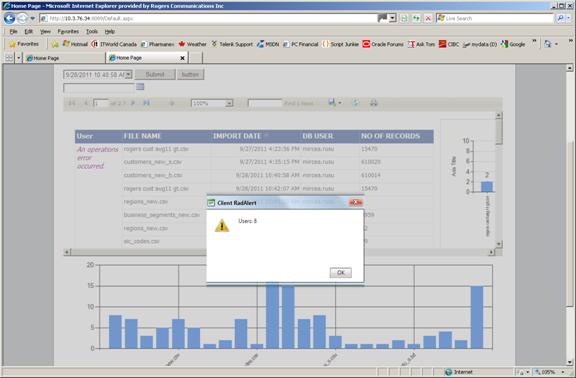Go back with the browser Back arrow

pos(10,18)
